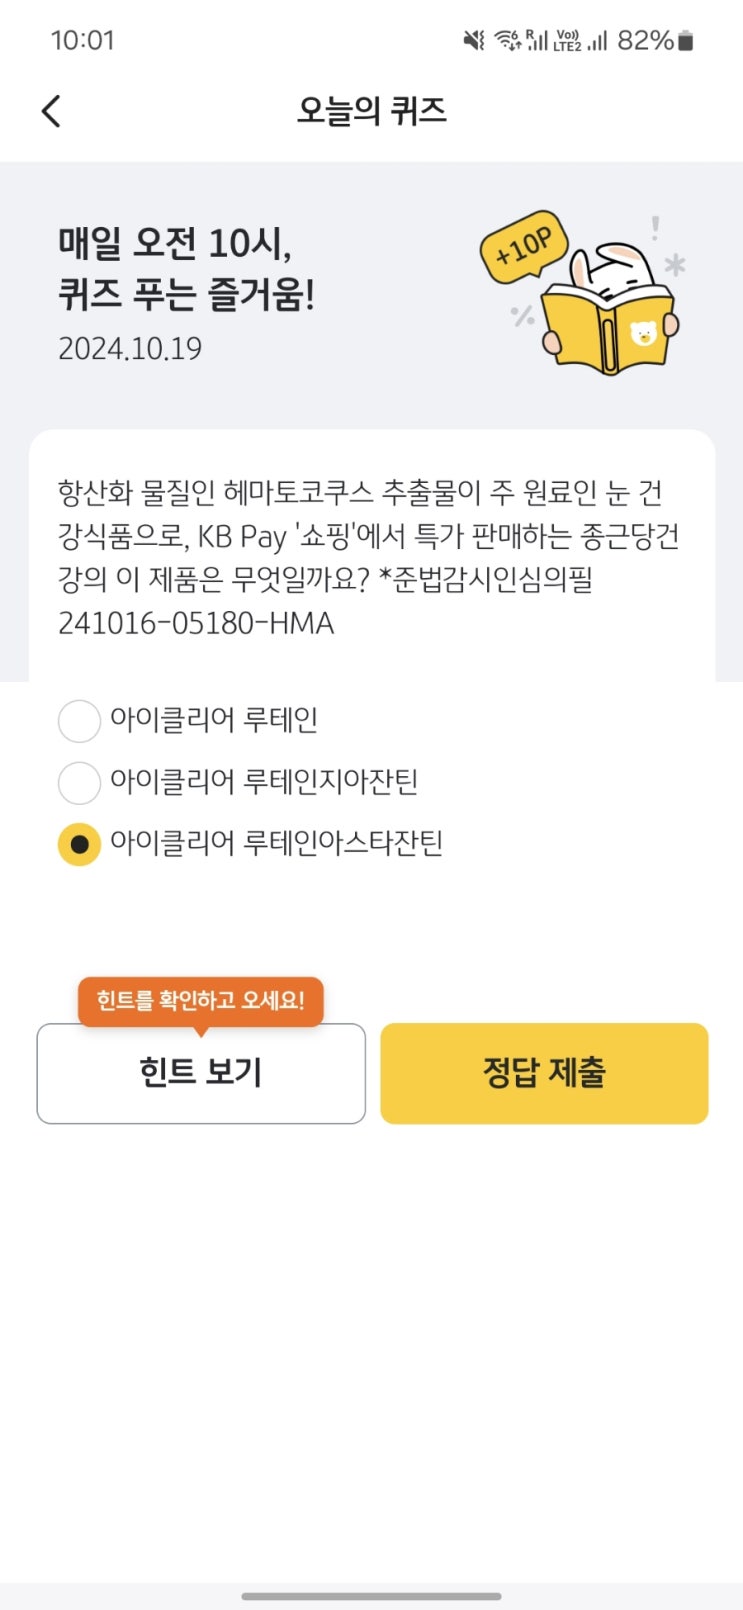The width and height of the screenshot is (743, 1610).
Task: Select the 아이클리어 루테인 option
Action: (x=80, y=721)
